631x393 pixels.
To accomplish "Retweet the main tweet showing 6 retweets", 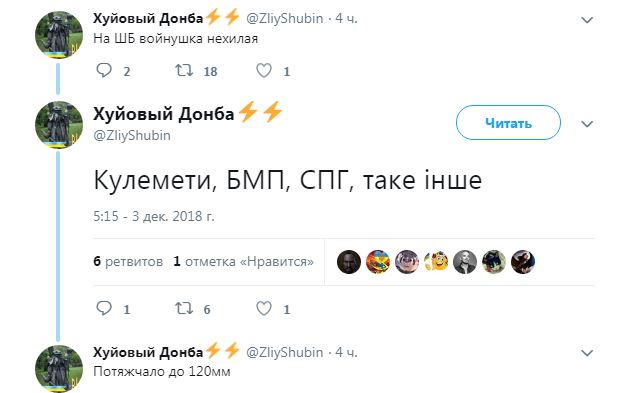I will (x=184, y=309).
